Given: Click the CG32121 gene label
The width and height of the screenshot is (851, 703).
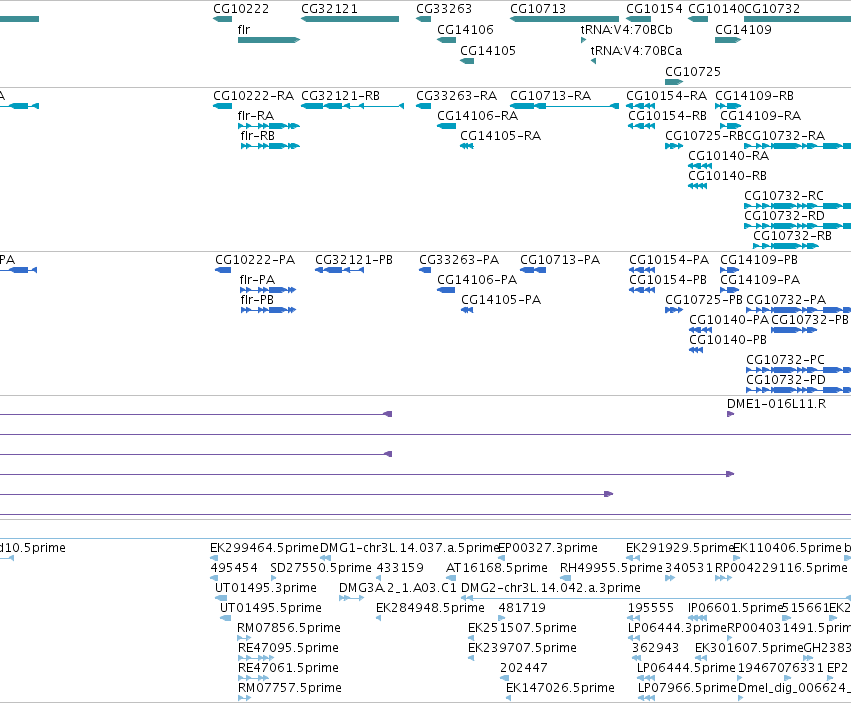Looking at the screenshot, I should 329,9.
